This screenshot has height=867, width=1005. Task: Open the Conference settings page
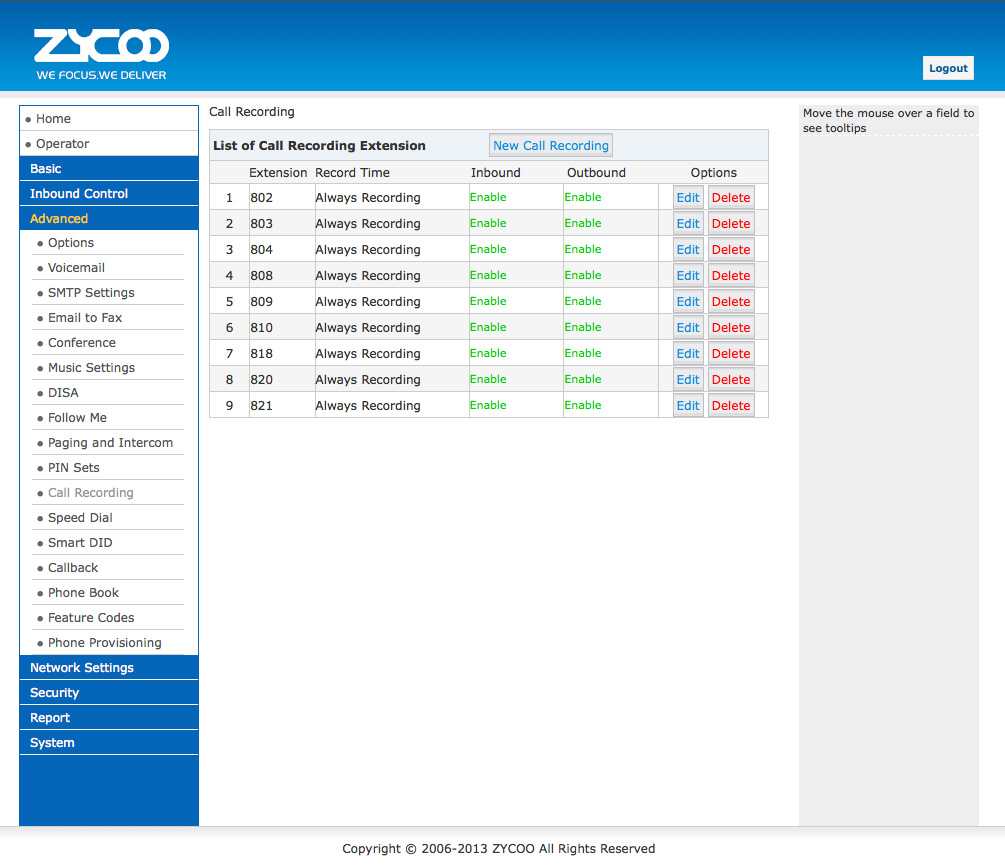[82, 343]
